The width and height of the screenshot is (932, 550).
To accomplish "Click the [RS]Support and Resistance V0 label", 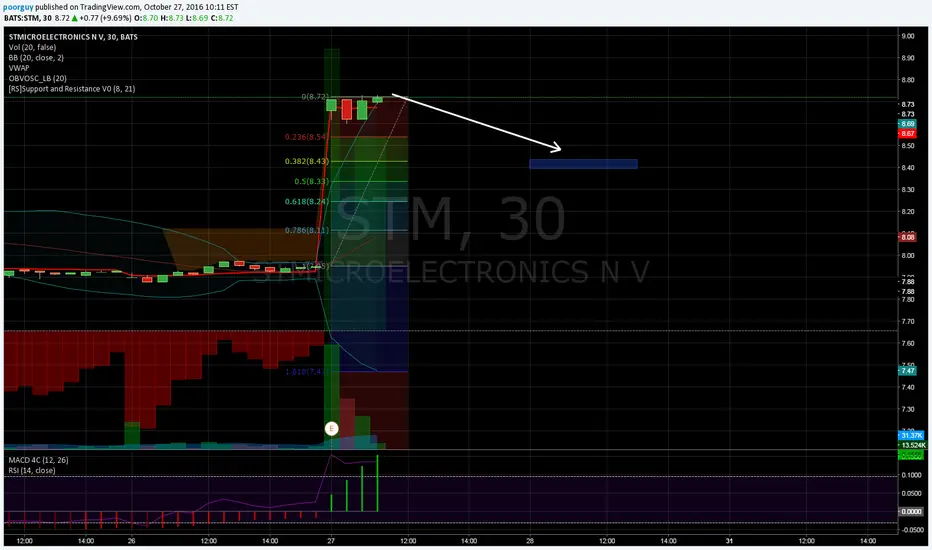I will [72, 89].
